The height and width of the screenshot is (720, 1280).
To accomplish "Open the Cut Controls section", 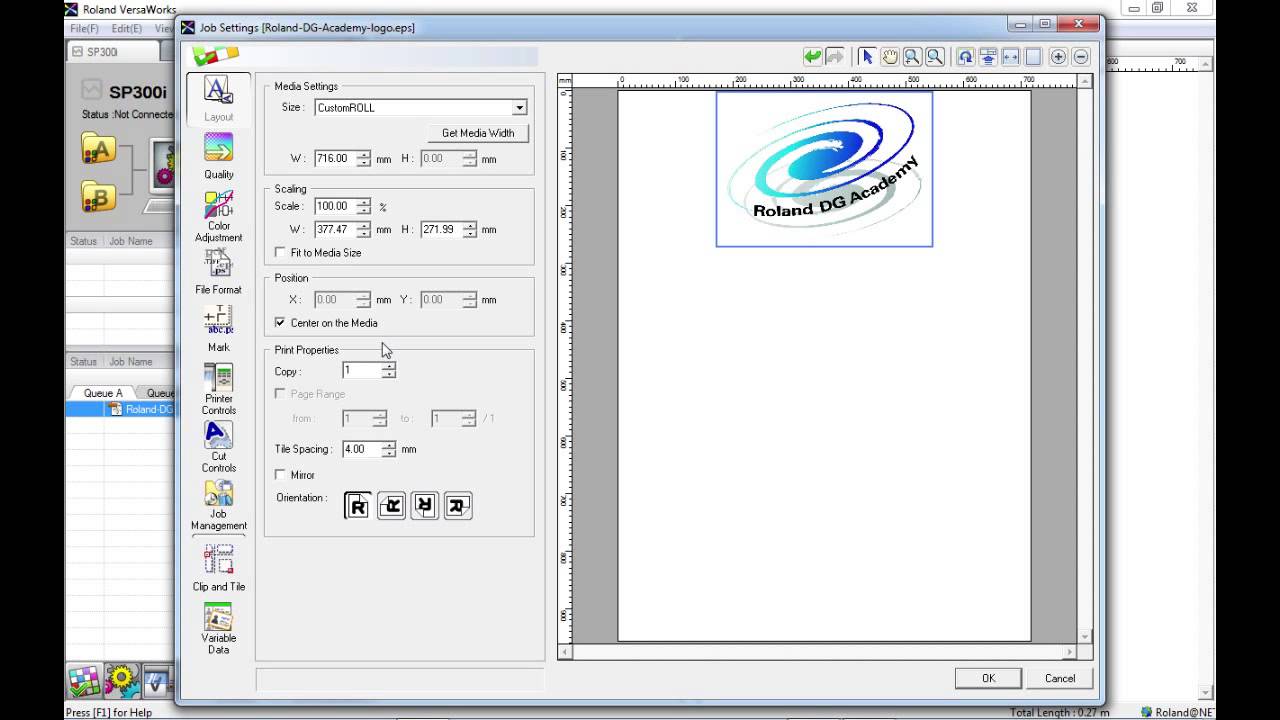I will (x=218, y=447).
